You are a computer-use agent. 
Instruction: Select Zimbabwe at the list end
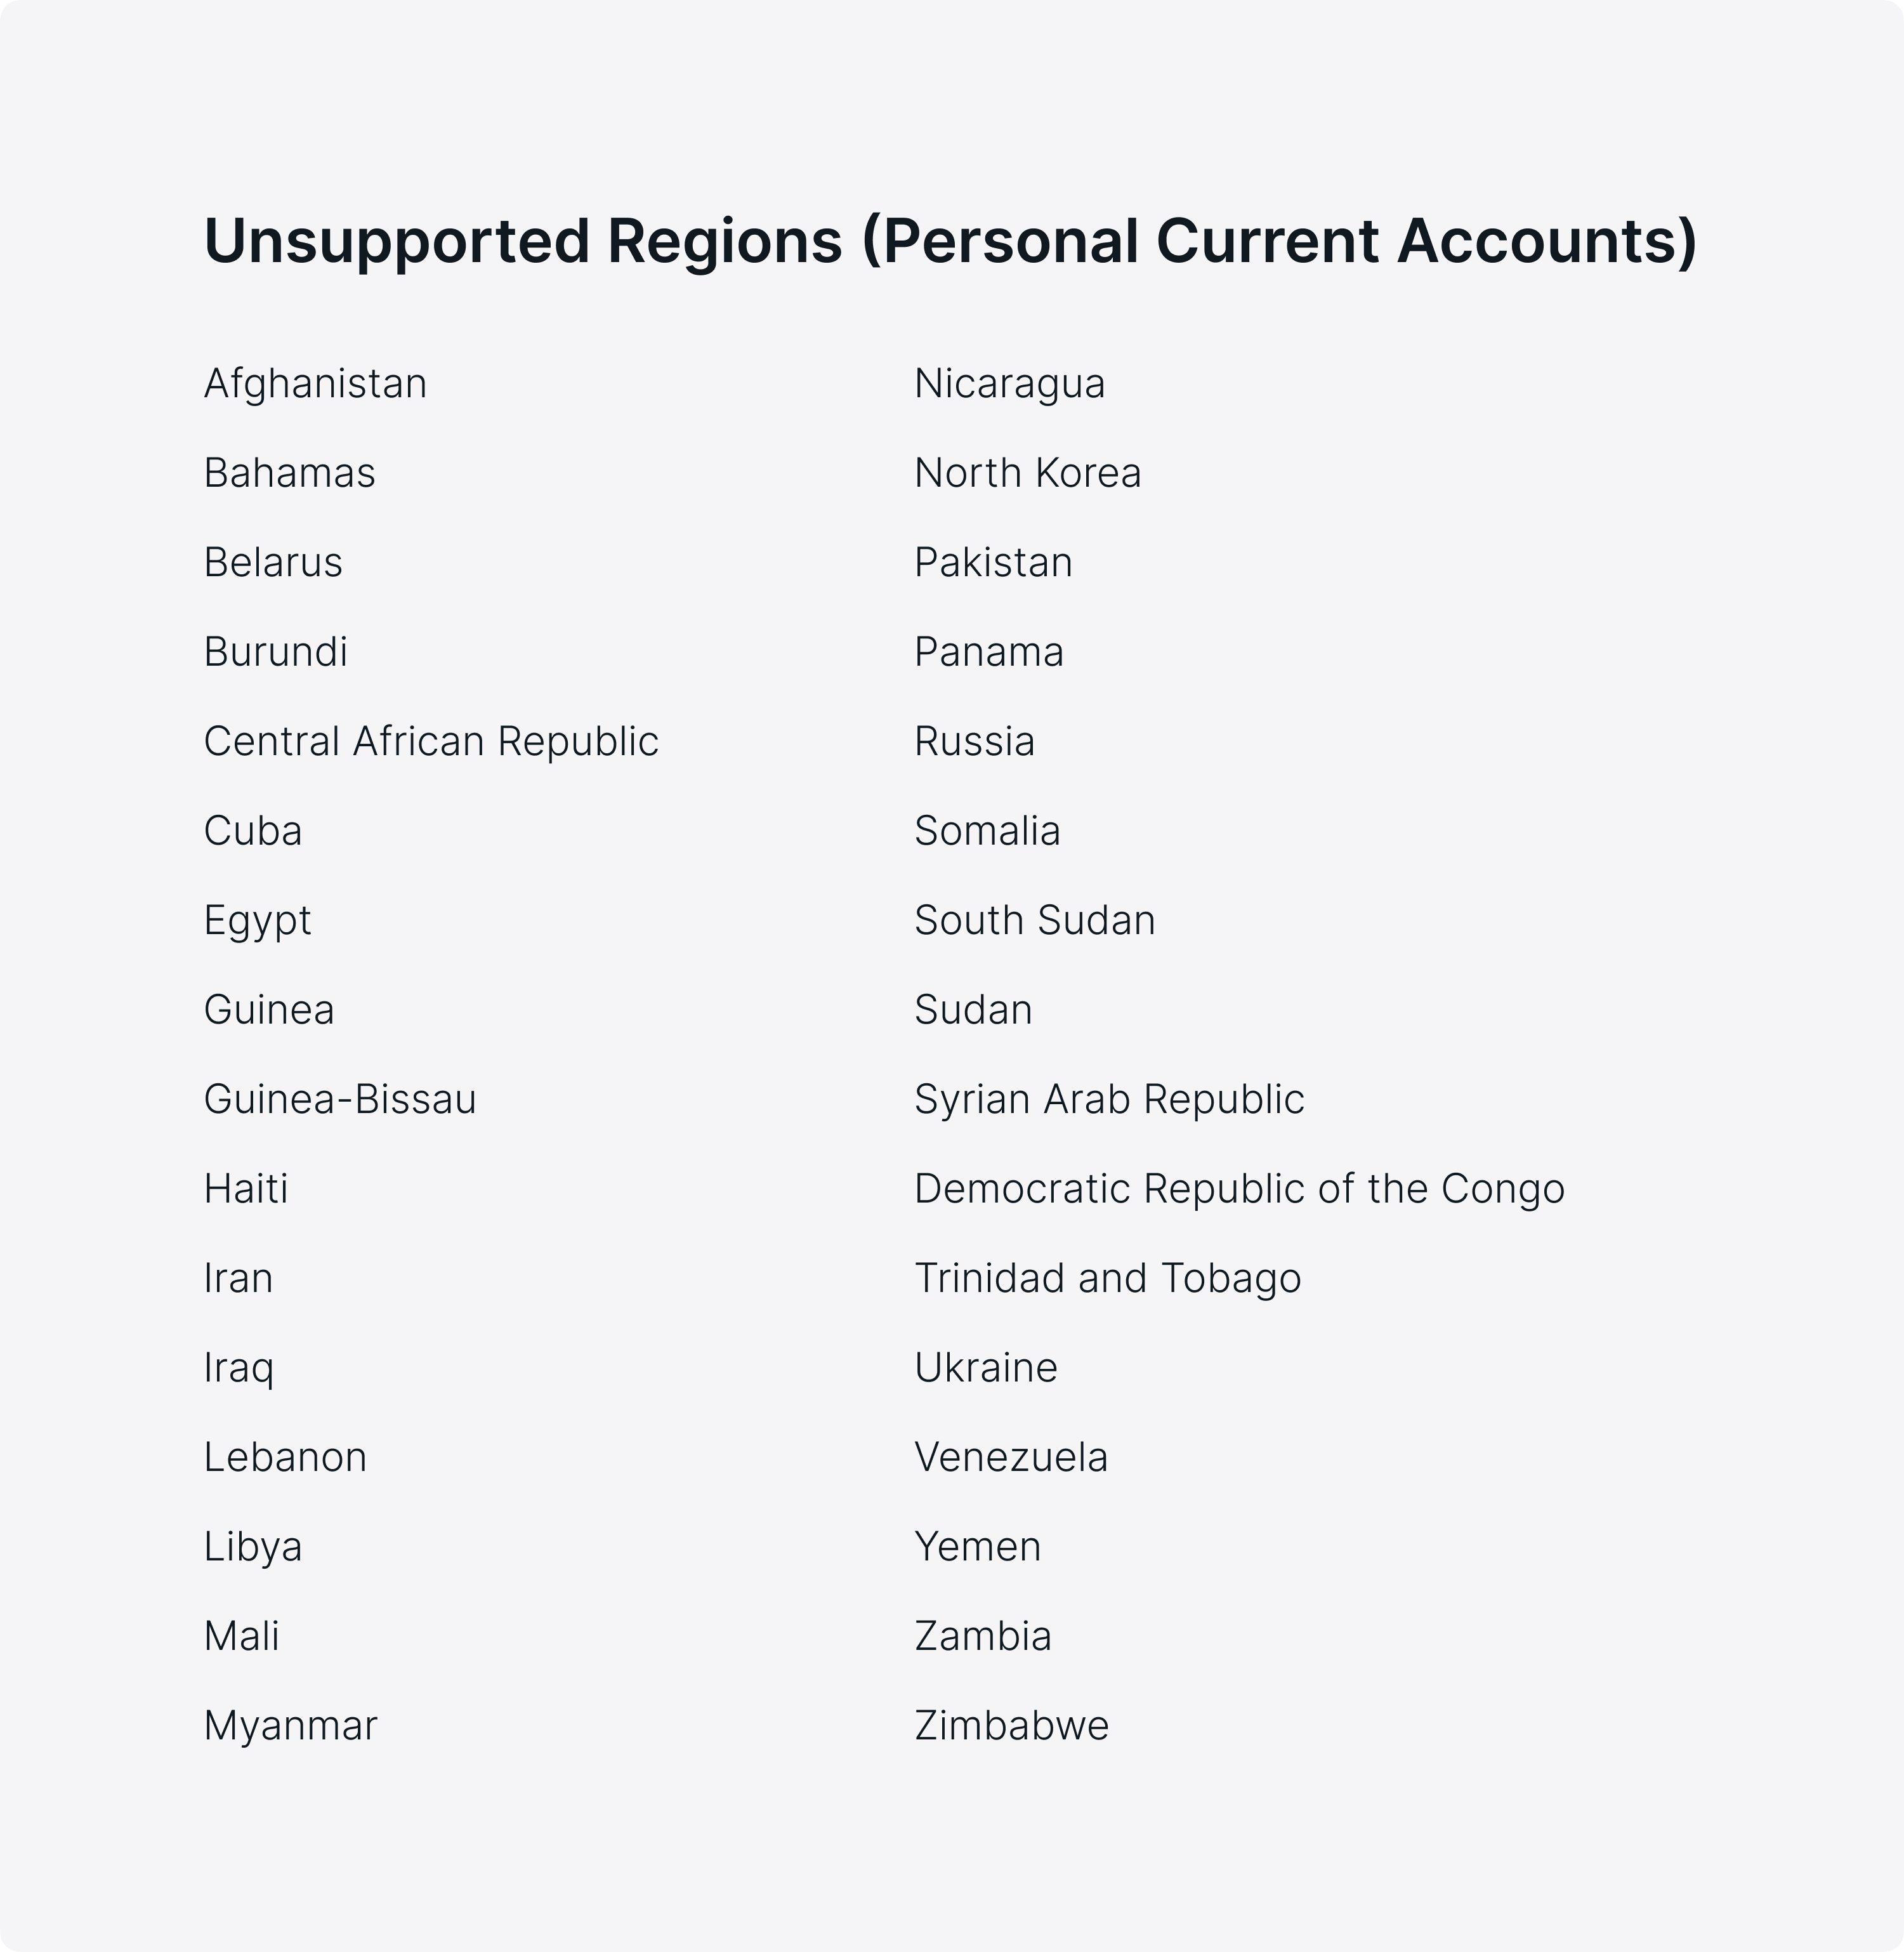(x=1012, y=1726)
